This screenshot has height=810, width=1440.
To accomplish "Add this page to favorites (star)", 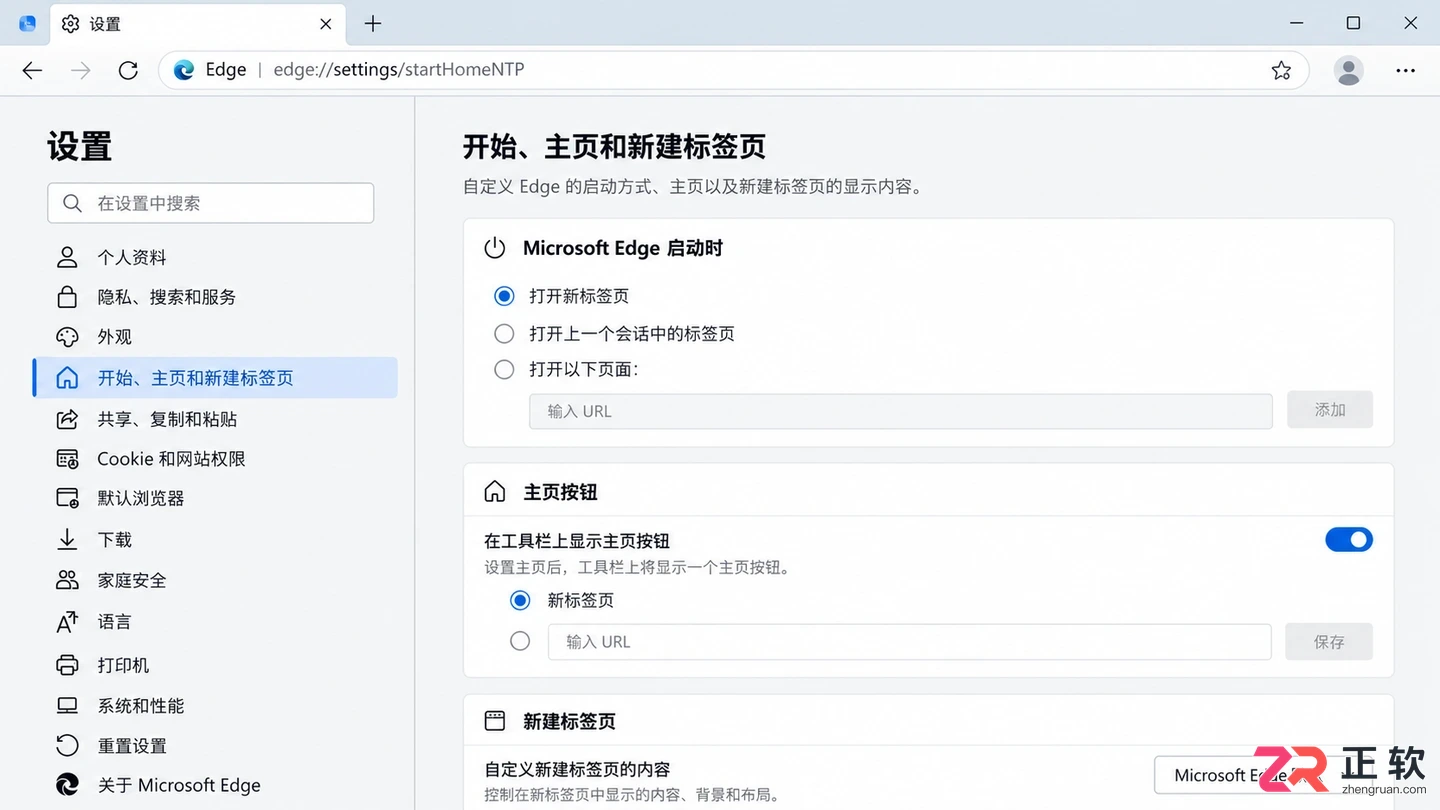I will point(1281,70).
